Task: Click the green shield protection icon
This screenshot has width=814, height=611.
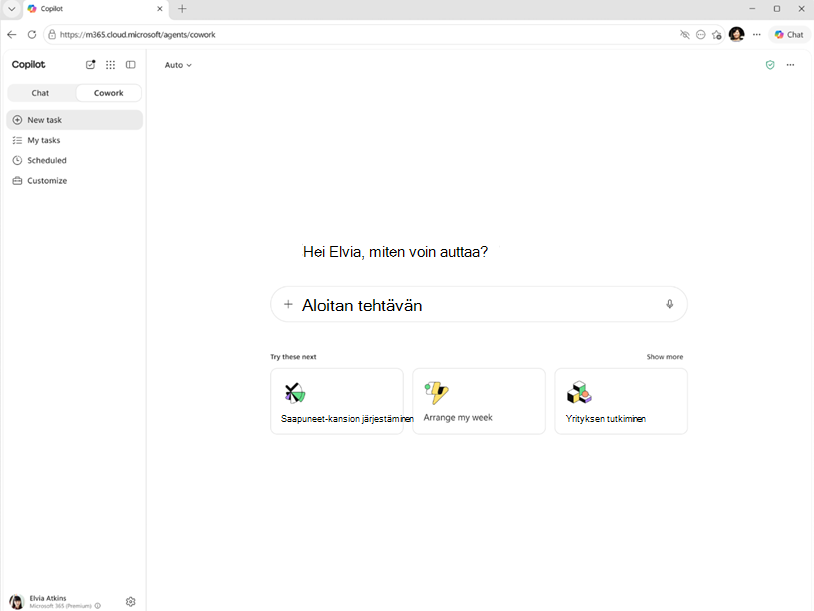Action: pos(770,65)
